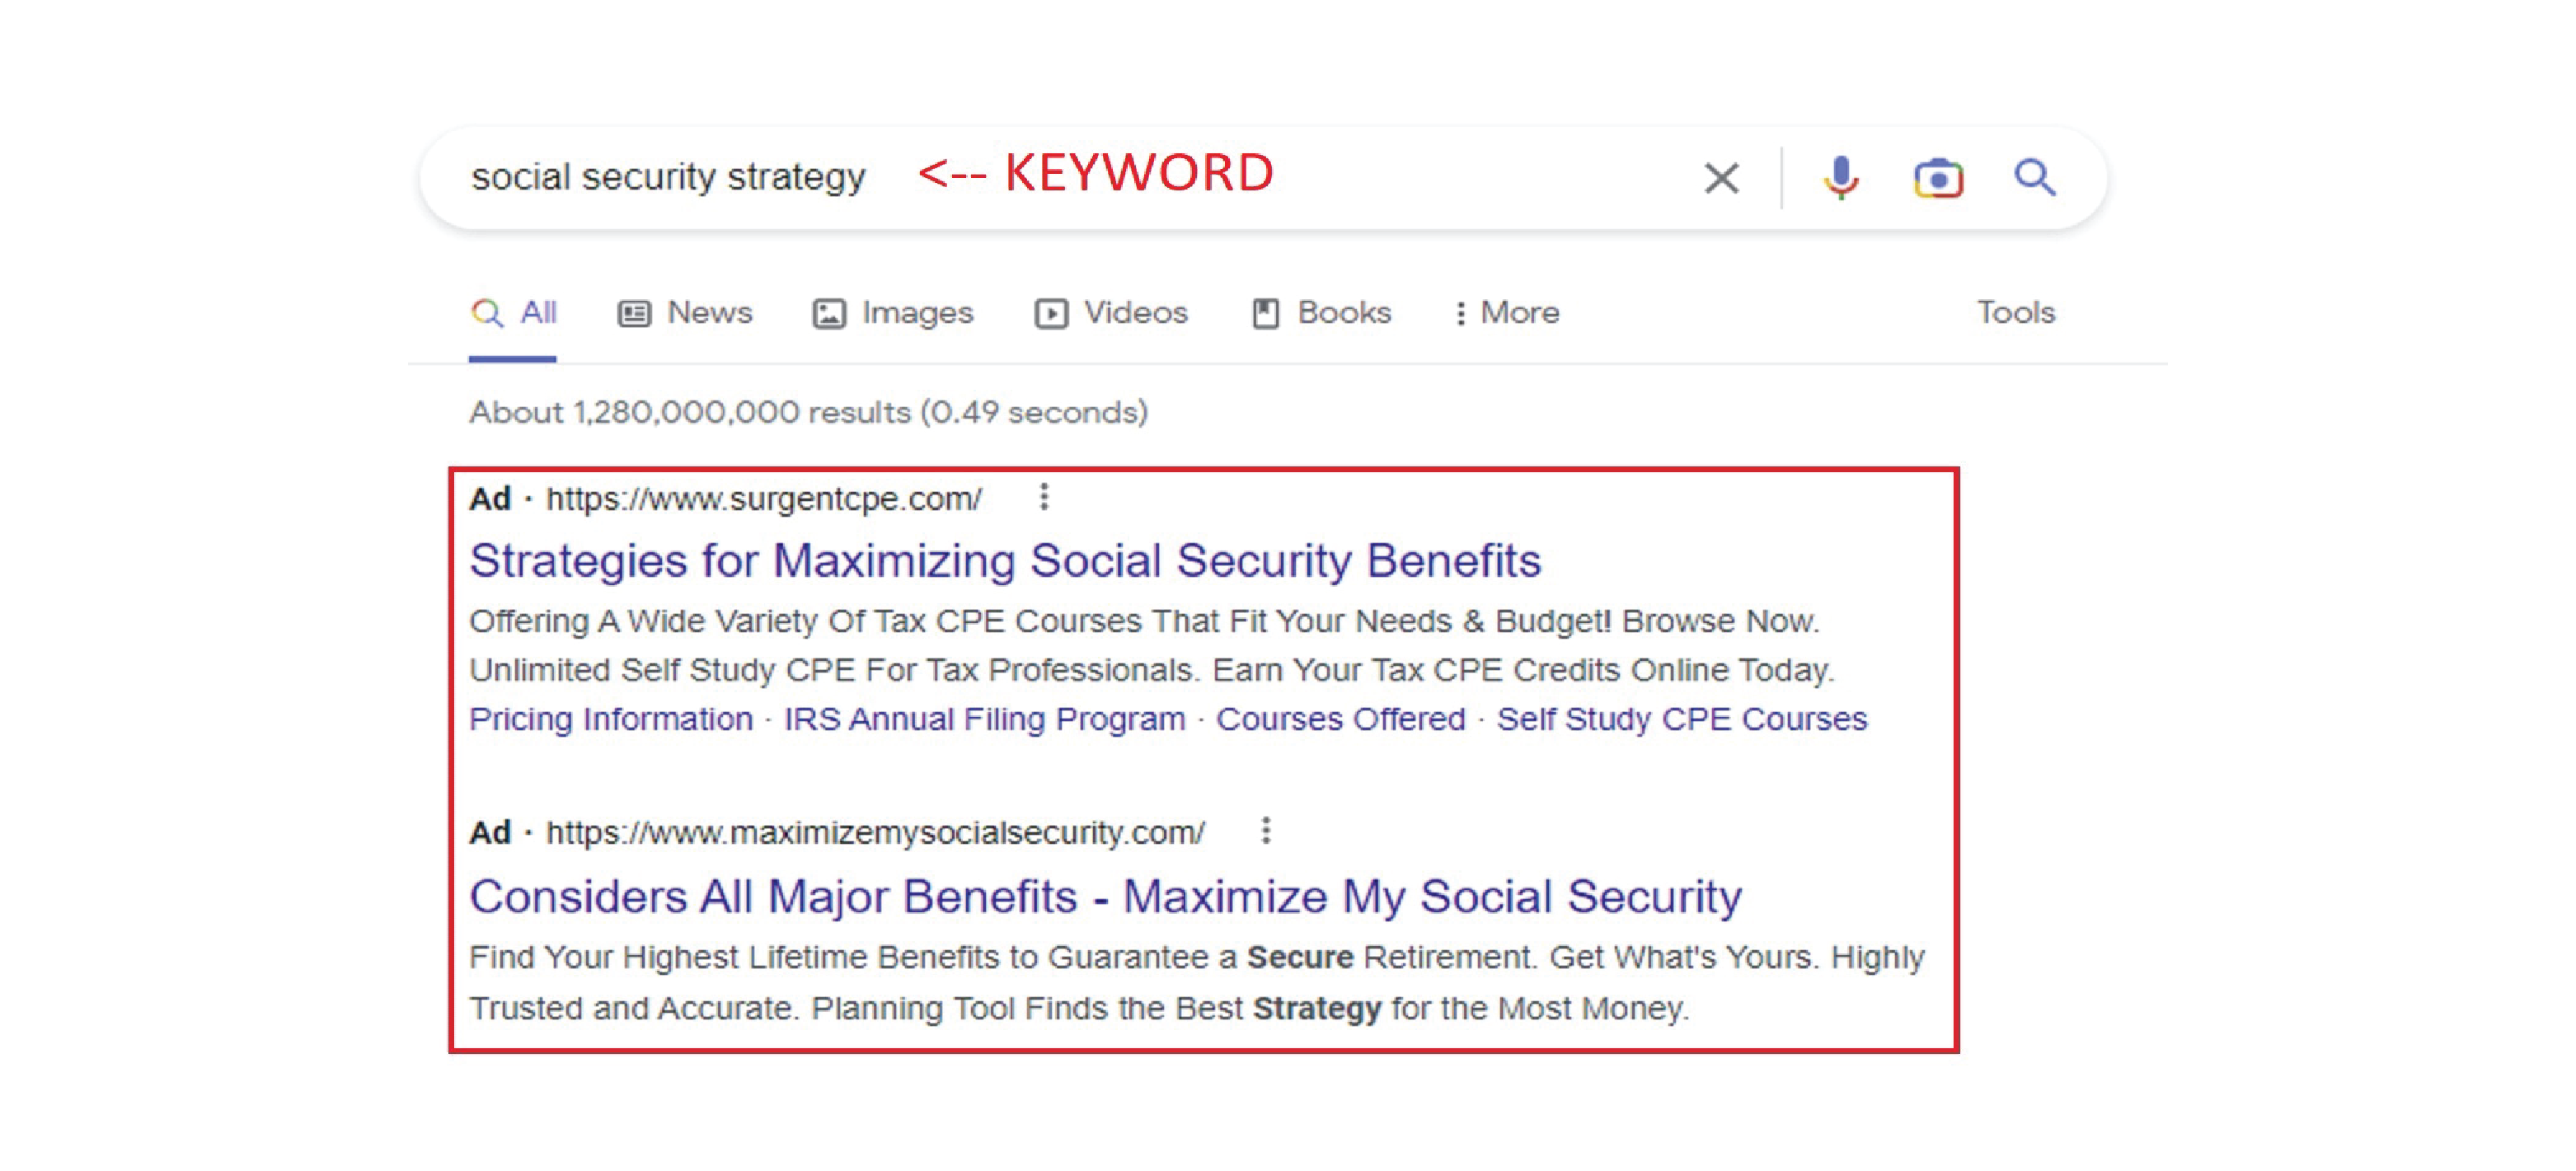Click the News tab icon

634,314
